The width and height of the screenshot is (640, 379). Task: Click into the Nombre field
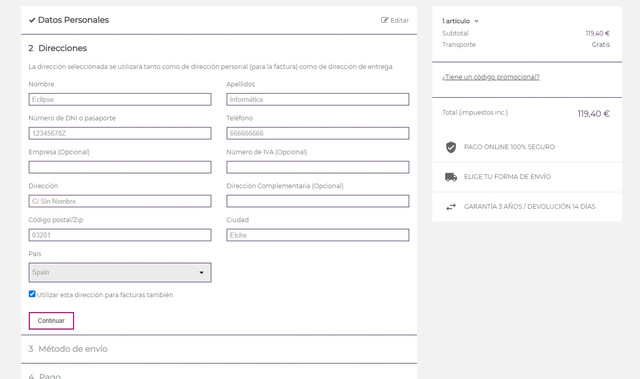[x=120, y=99]
